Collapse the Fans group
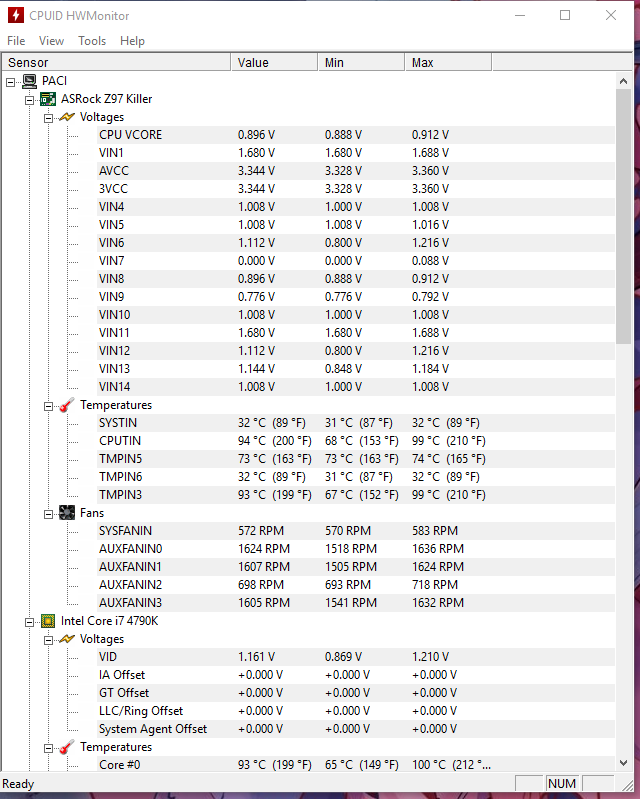640x799 pixels. (x=48, y=514)
